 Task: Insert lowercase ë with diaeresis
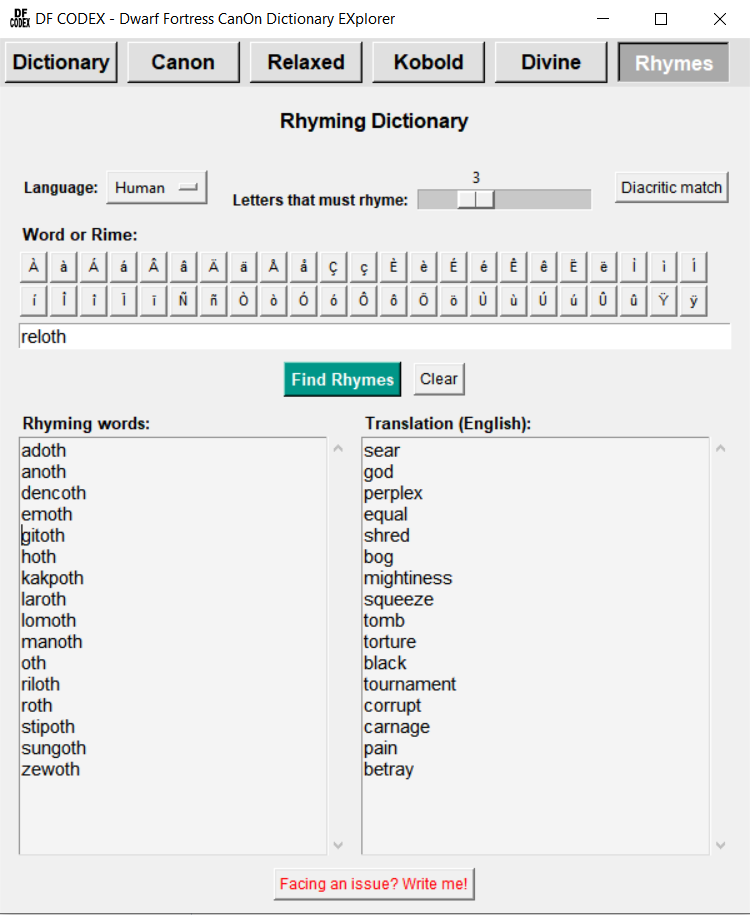pos(604,267)
